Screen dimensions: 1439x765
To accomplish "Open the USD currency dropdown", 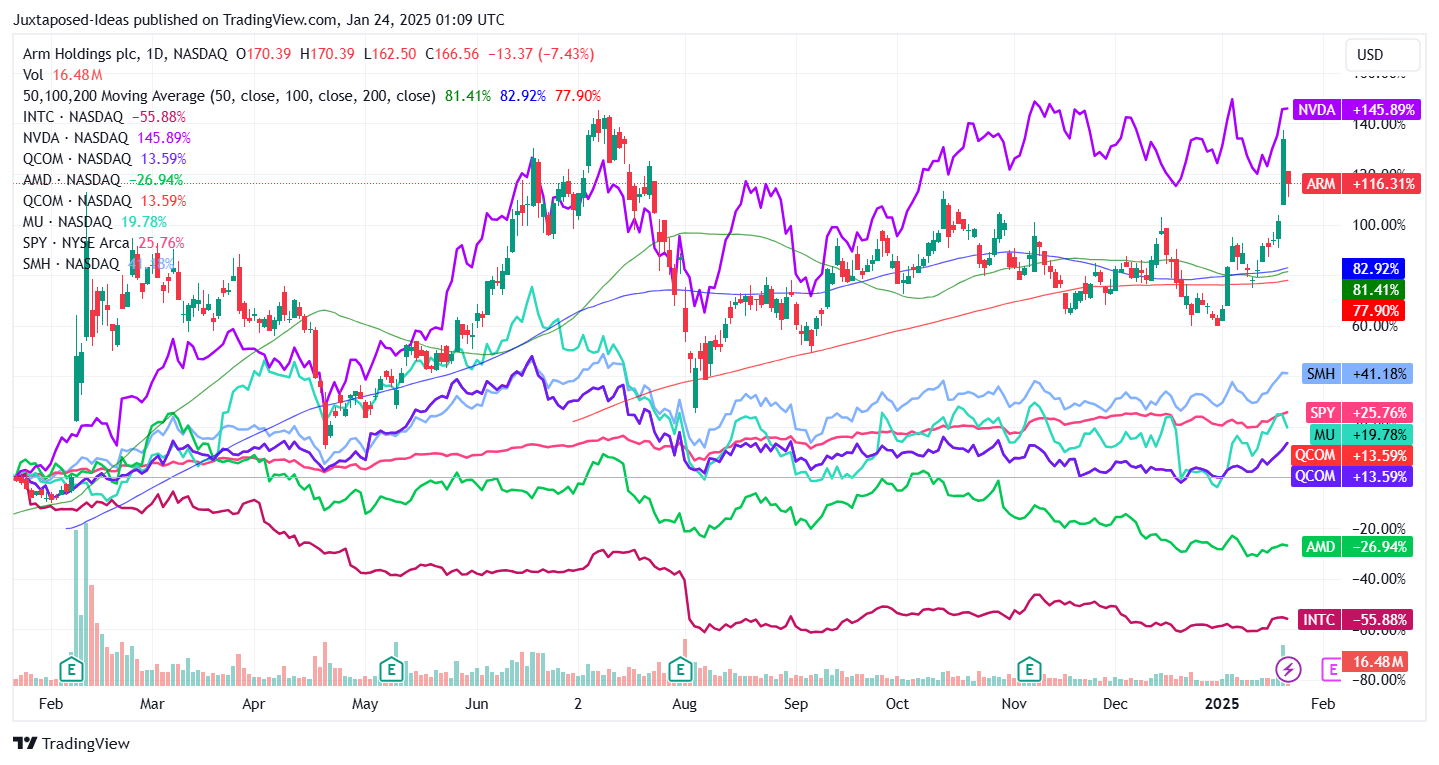I will pos(1381,55).
